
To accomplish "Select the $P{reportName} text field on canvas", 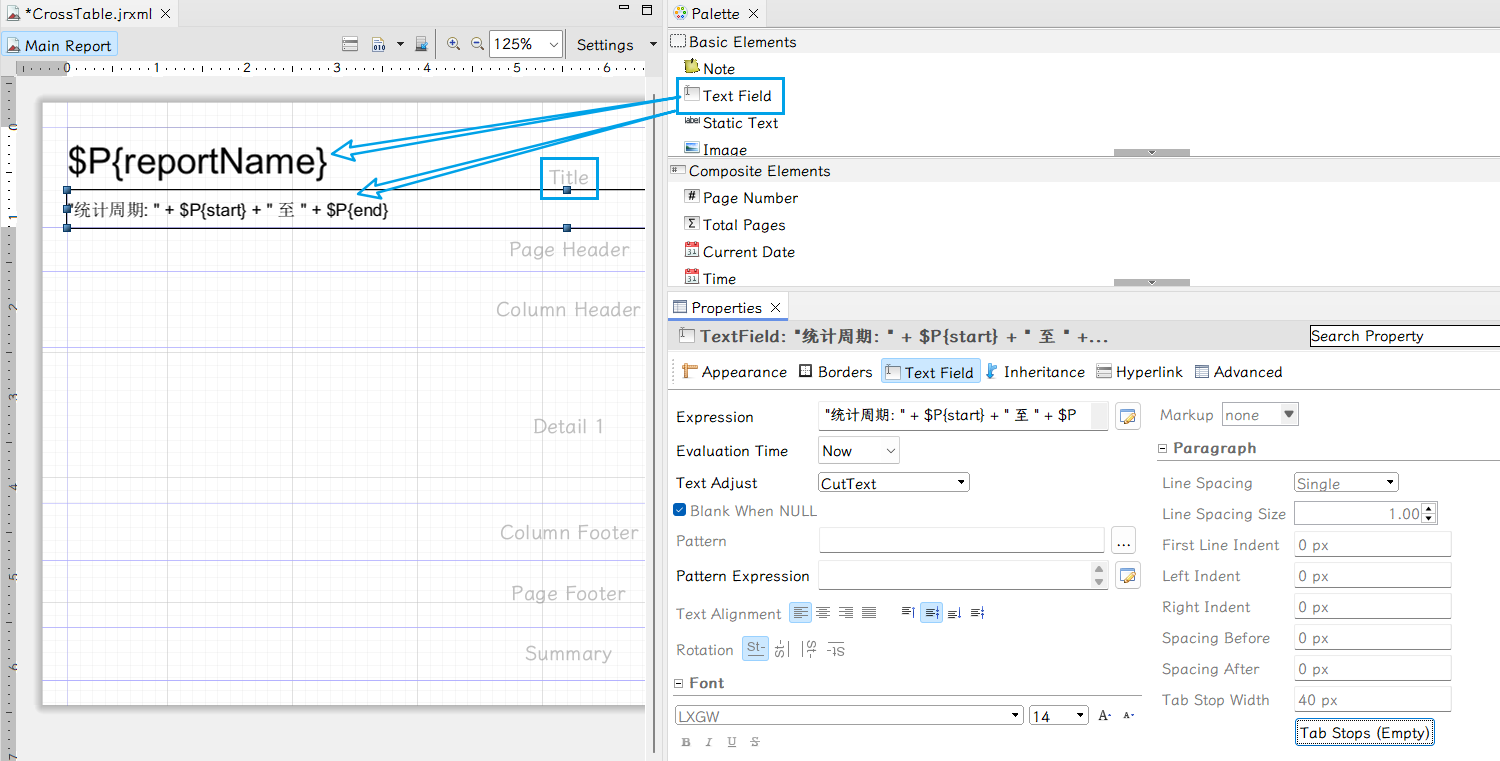I will [x=197, y=161].
